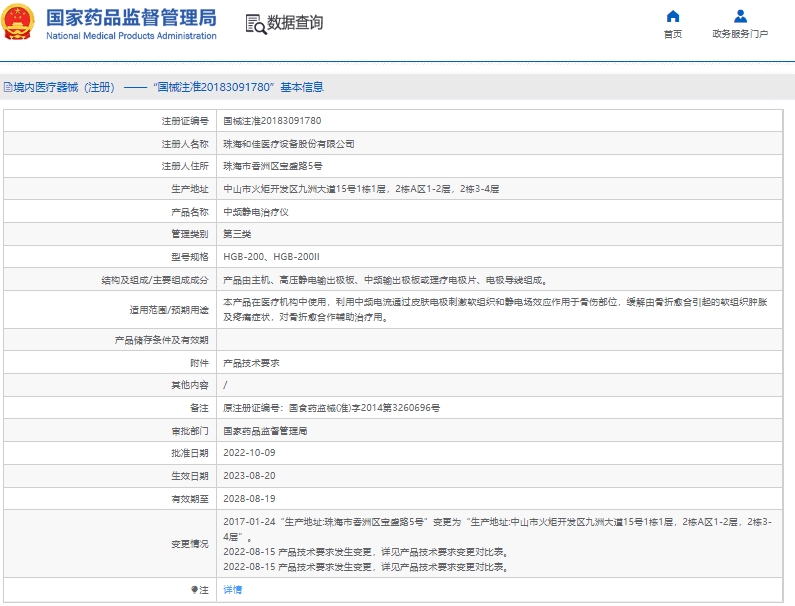Click the 备注 row label
This screenshot has height=606, width=795.
(200, 408)
